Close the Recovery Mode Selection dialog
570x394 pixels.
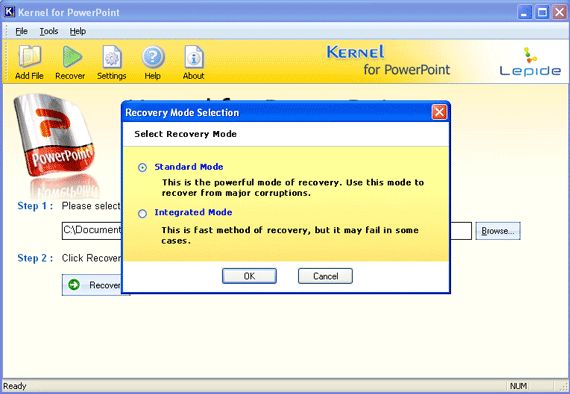439,112
